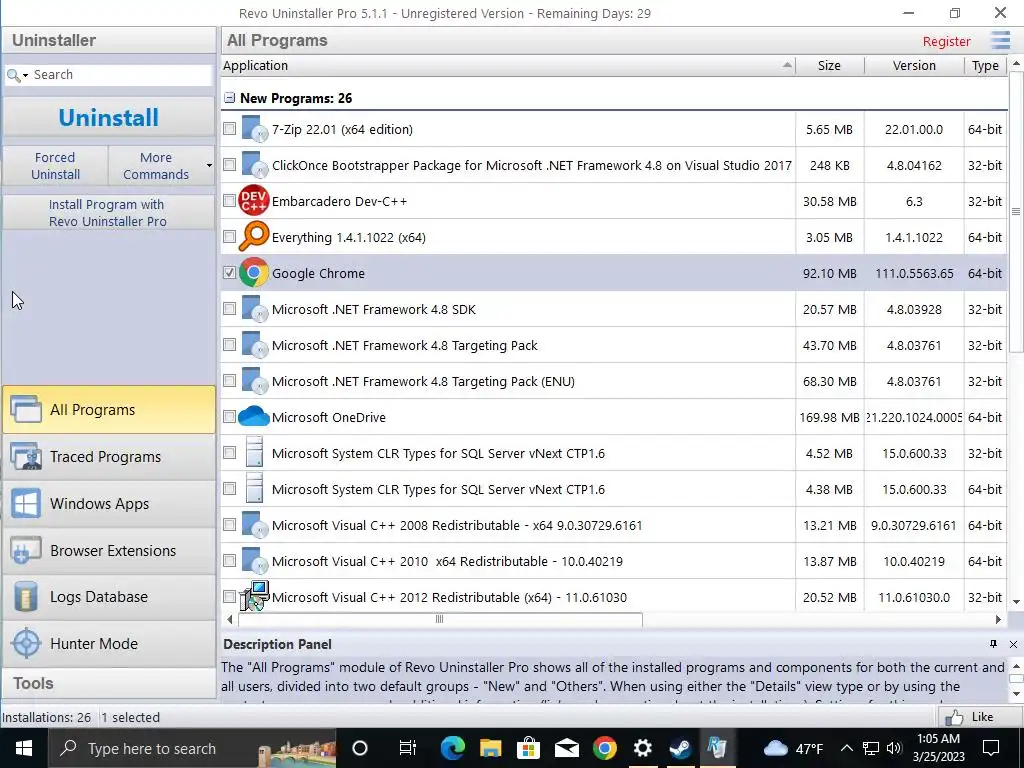
Task: Click the Embarcadero Dev-C++ icon
Action: (254, 200)
